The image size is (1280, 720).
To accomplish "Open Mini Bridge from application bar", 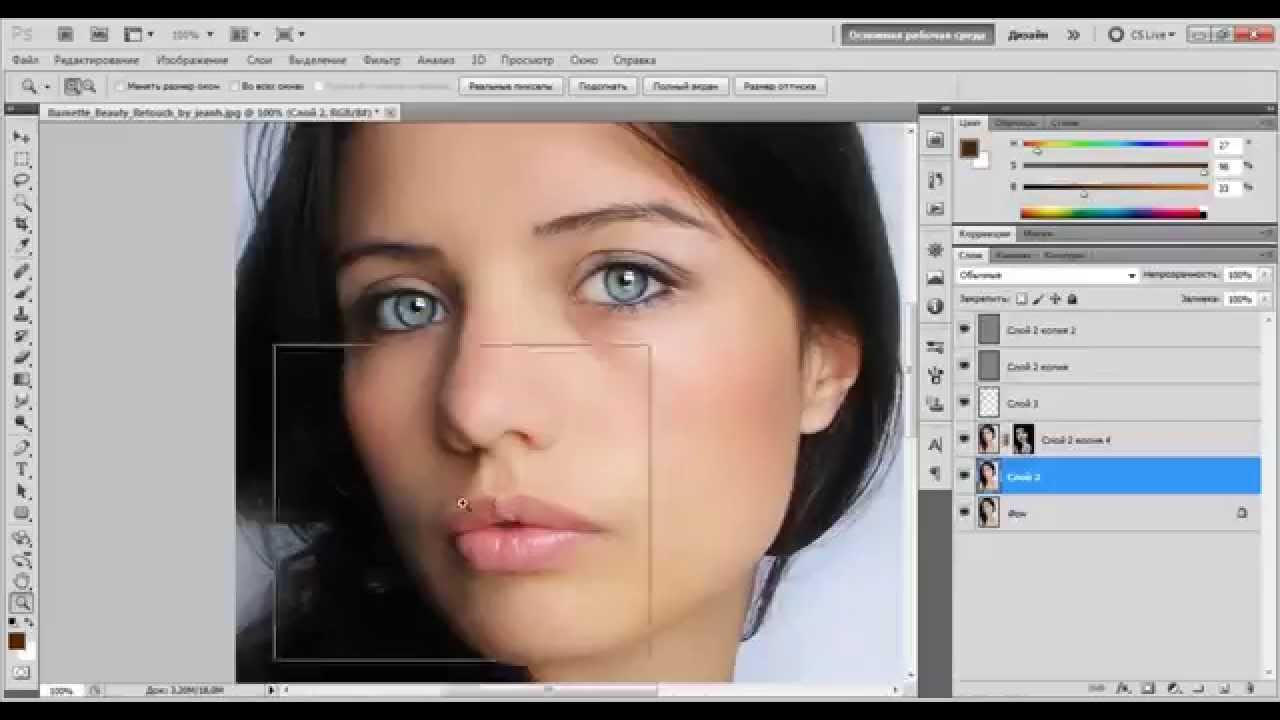I will click(99, 34).
